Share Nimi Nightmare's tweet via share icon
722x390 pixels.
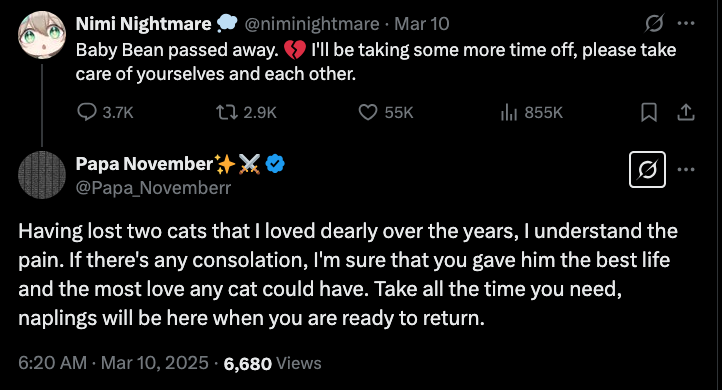tap(686, 112)
